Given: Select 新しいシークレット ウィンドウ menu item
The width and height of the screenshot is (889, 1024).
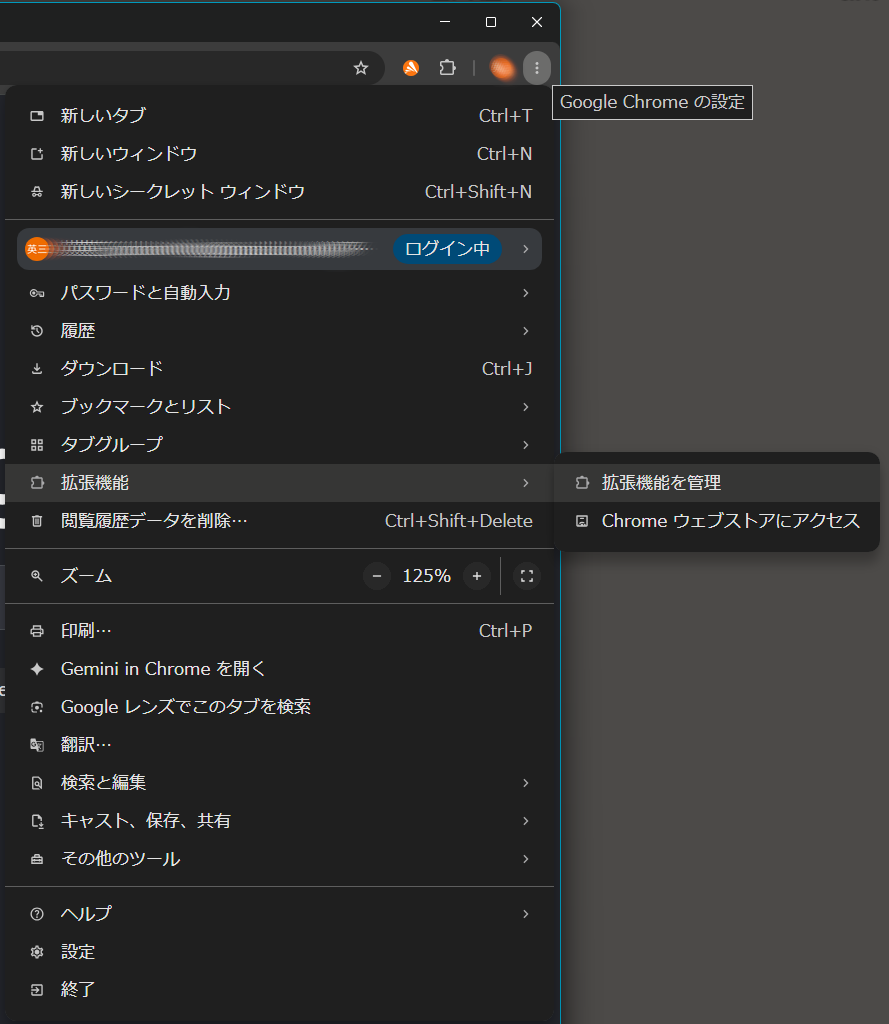Looking at the screenshot, I should [280, 192].
